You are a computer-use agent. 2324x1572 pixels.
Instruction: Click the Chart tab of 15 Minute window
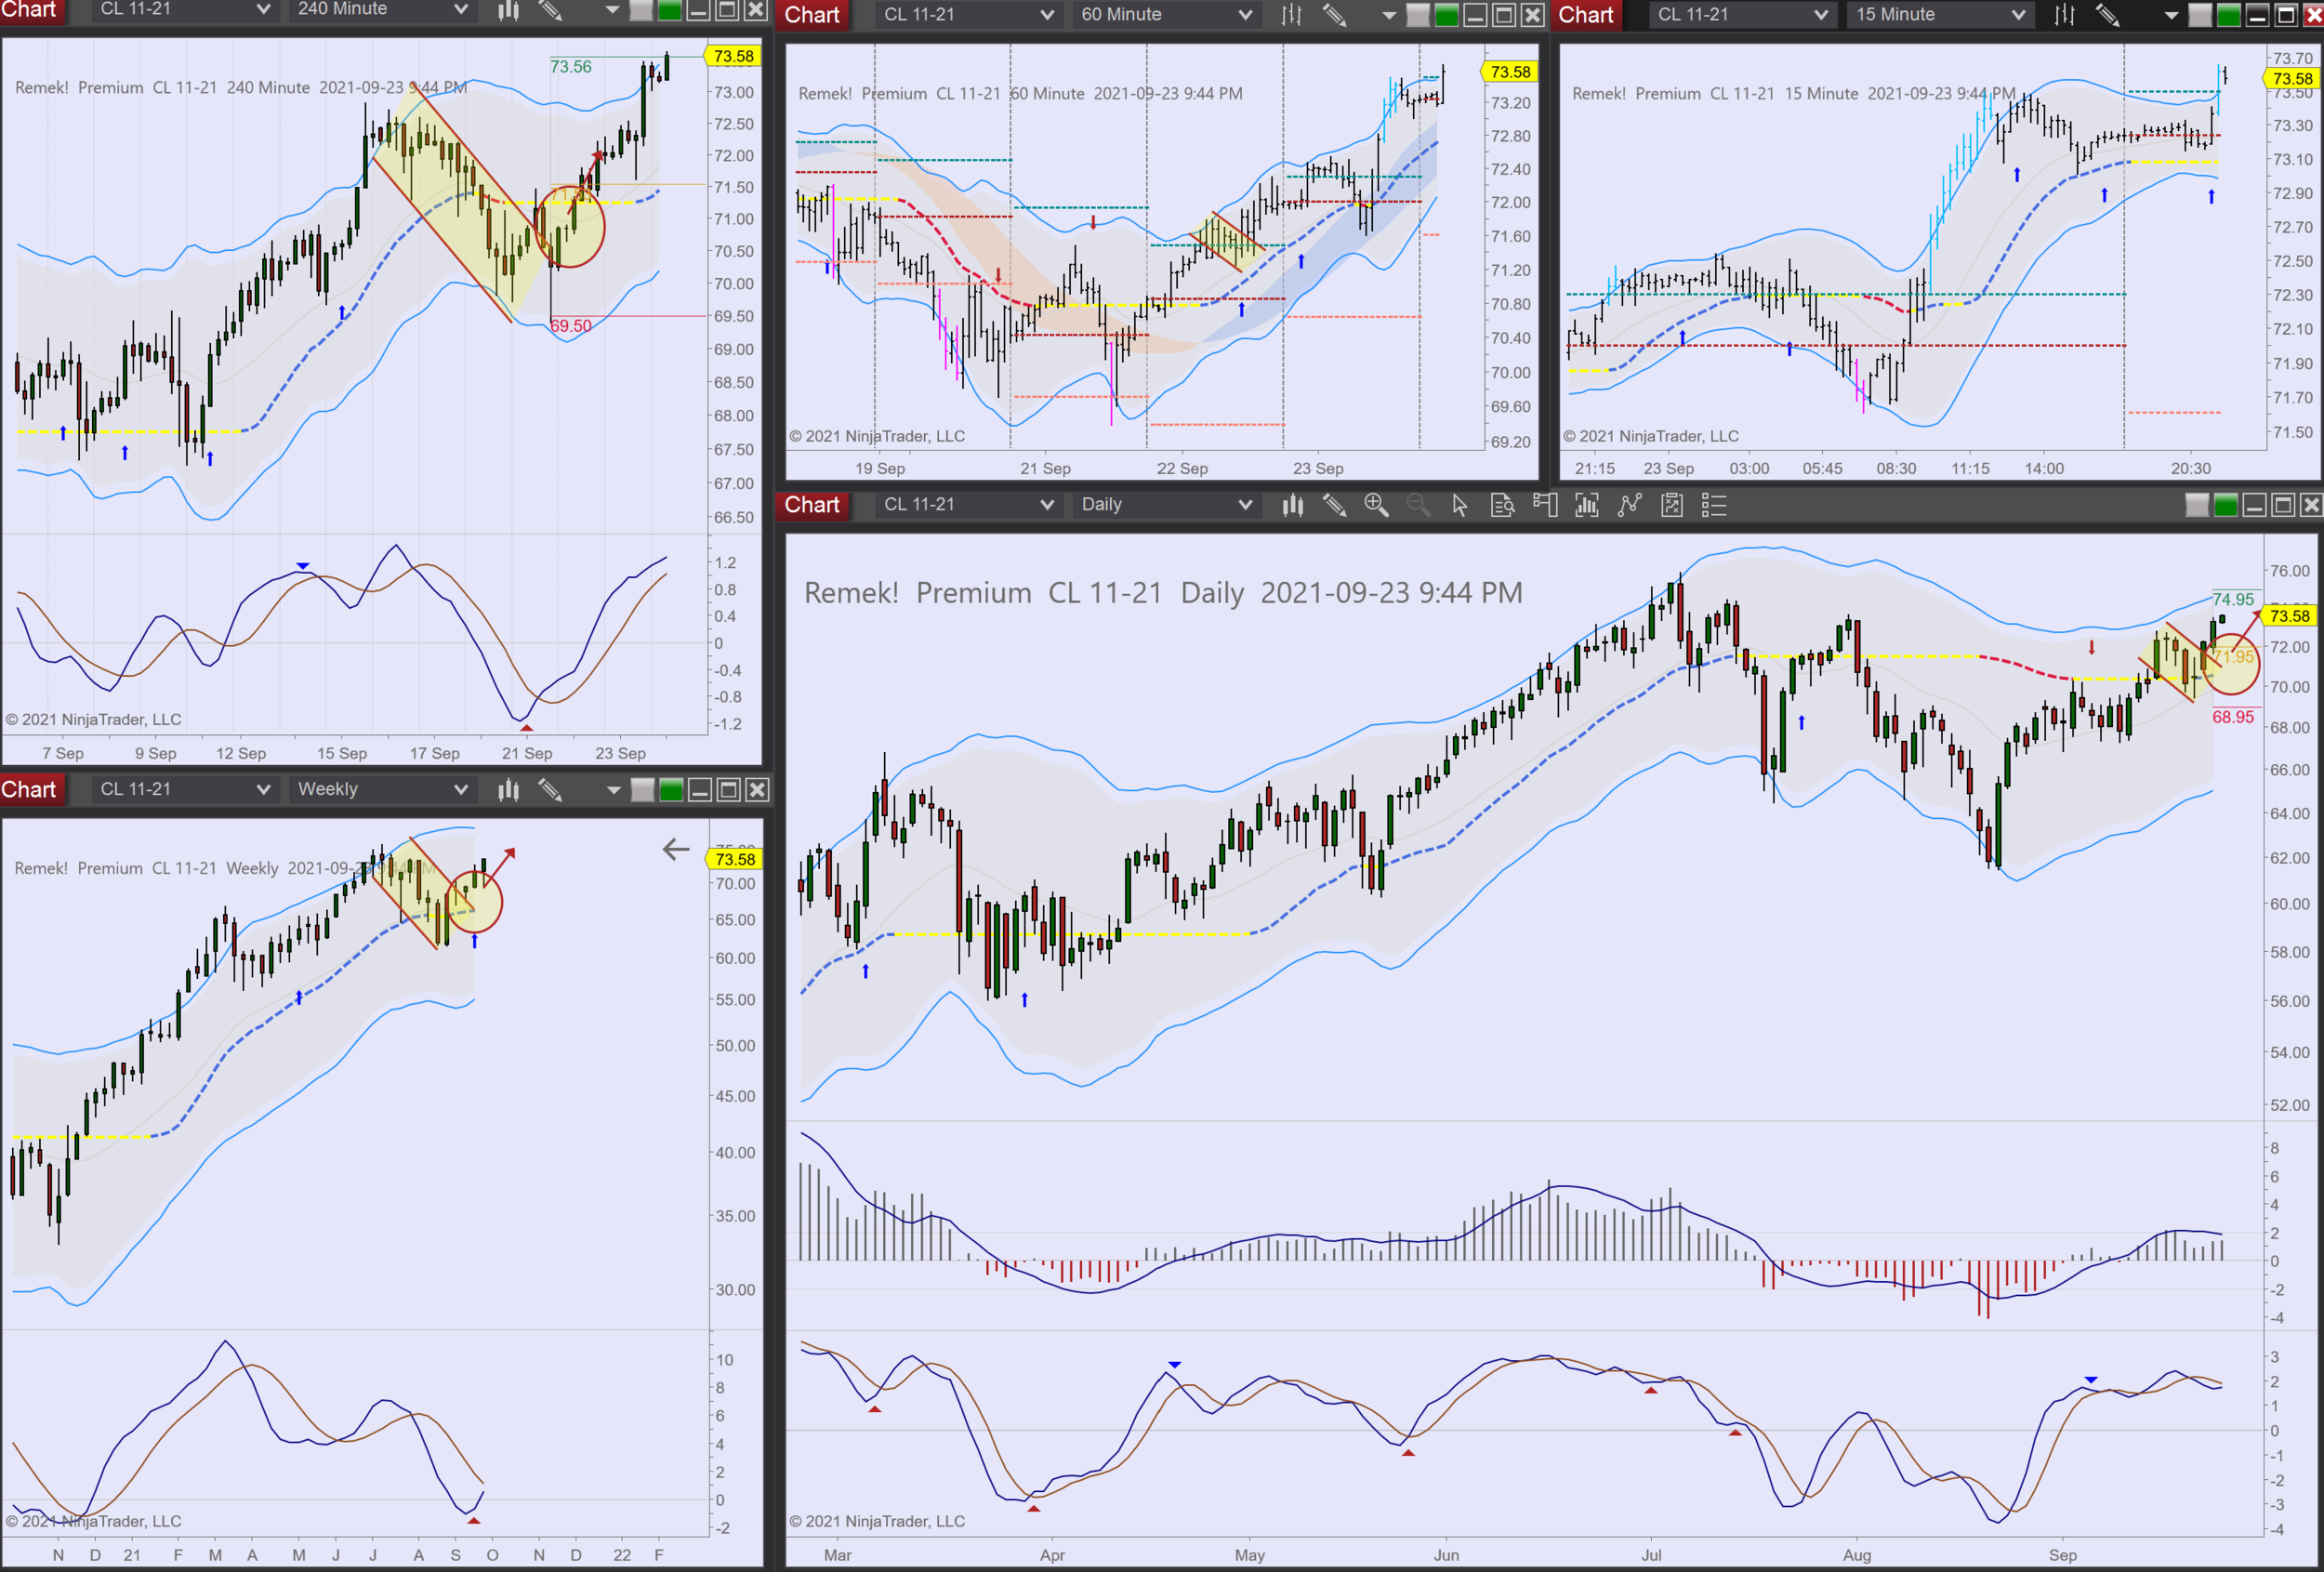[1585, 15]
